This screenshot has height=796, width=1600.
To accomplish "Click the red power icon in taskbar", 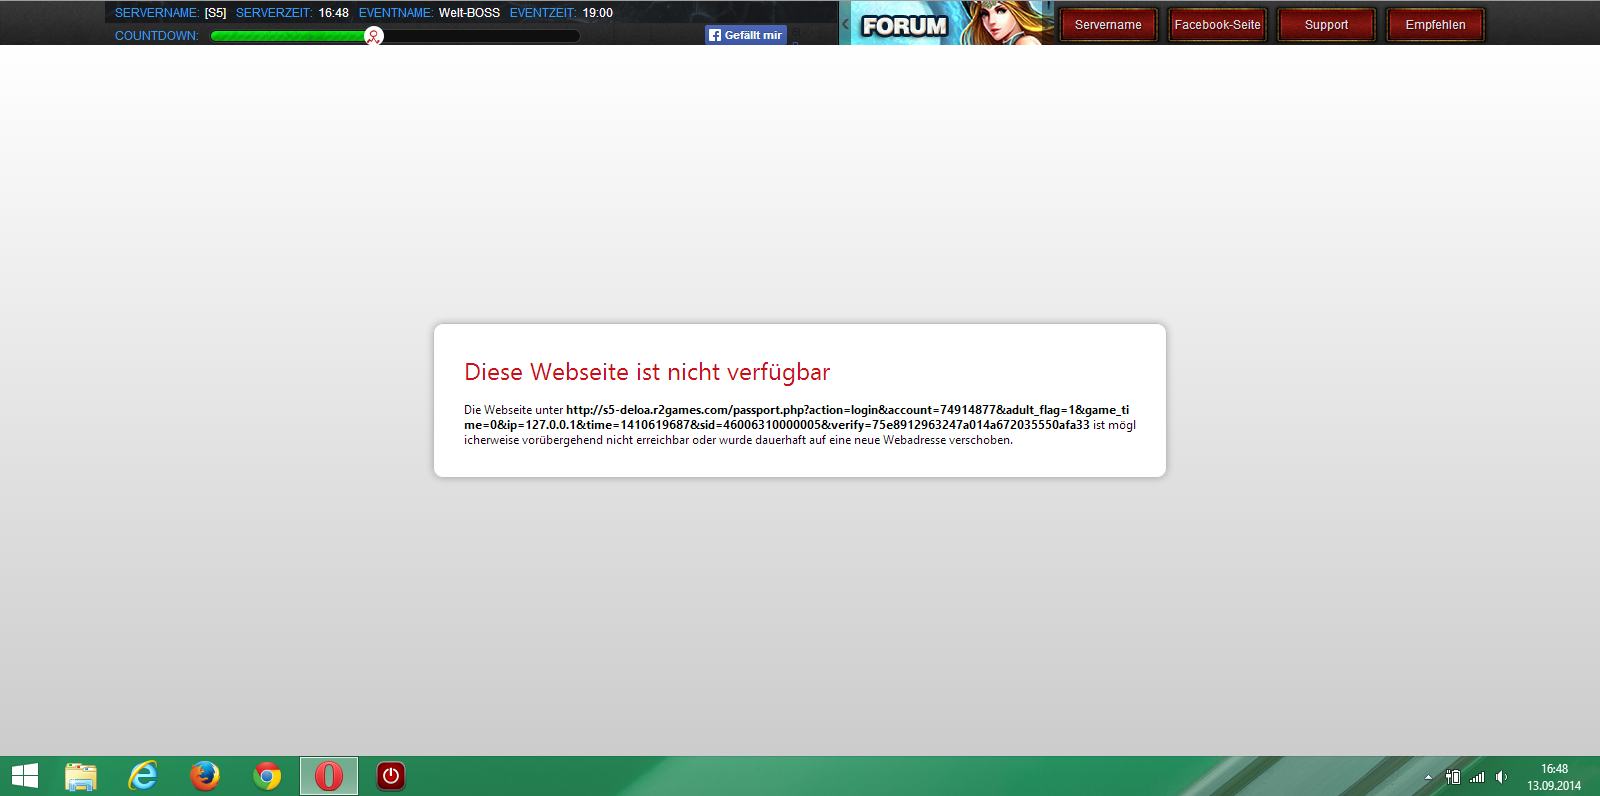I will [x=391, y=776].
